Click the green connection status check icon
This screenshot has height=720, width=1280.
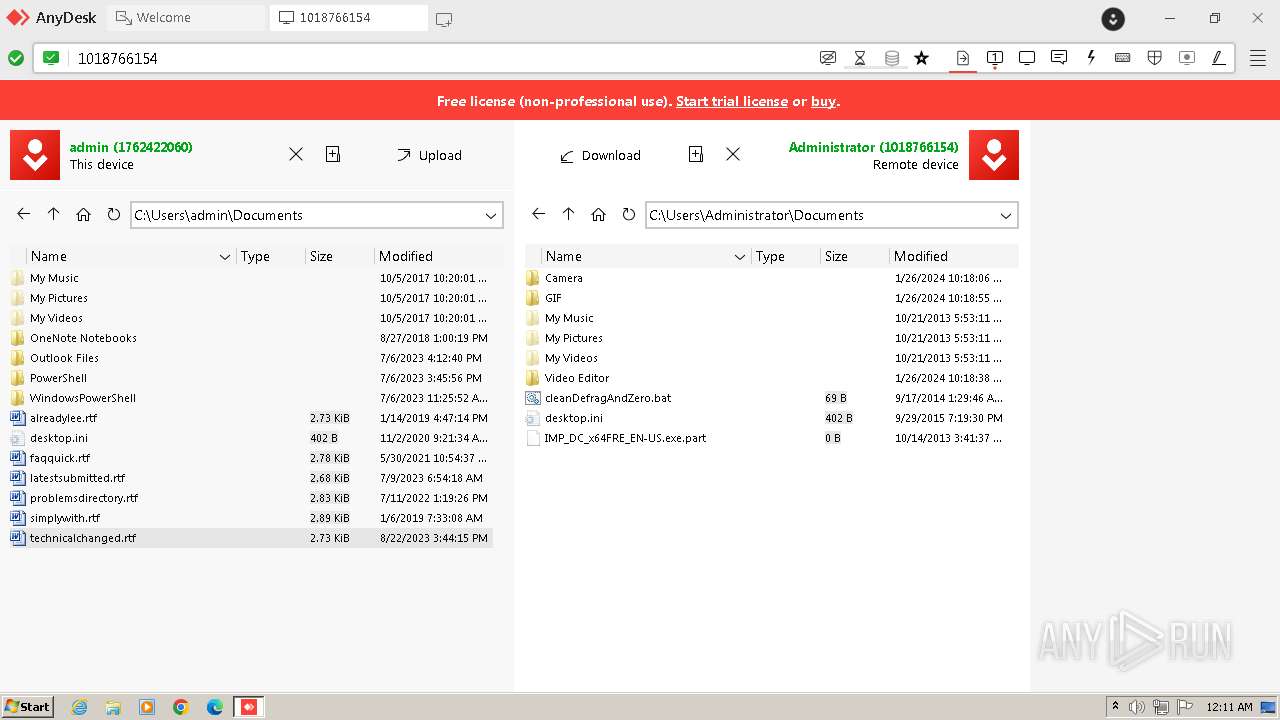pyautogui.click(x=16, y=58)
